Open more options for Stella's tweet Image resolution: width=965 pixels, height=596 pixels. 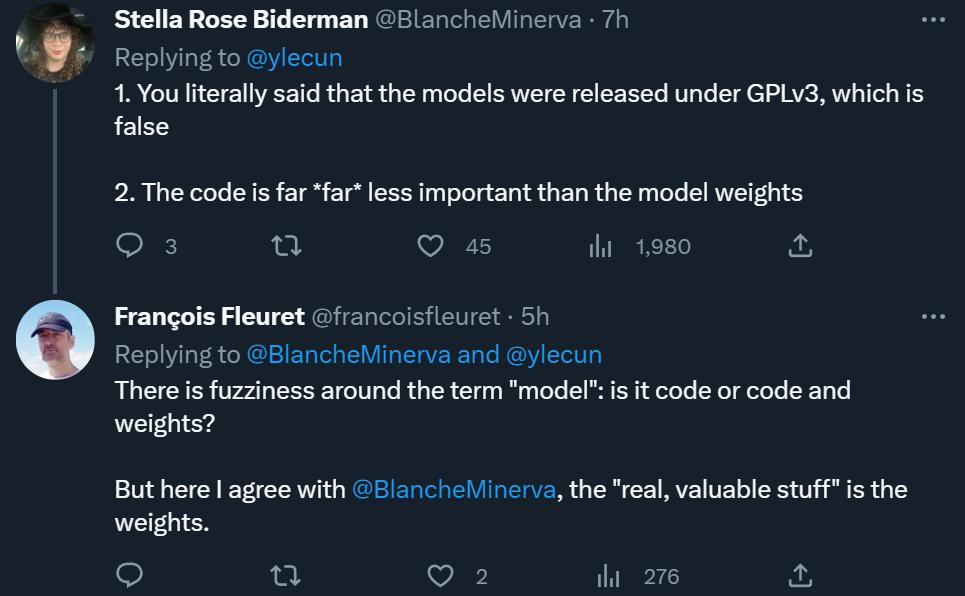click(933, 20)
